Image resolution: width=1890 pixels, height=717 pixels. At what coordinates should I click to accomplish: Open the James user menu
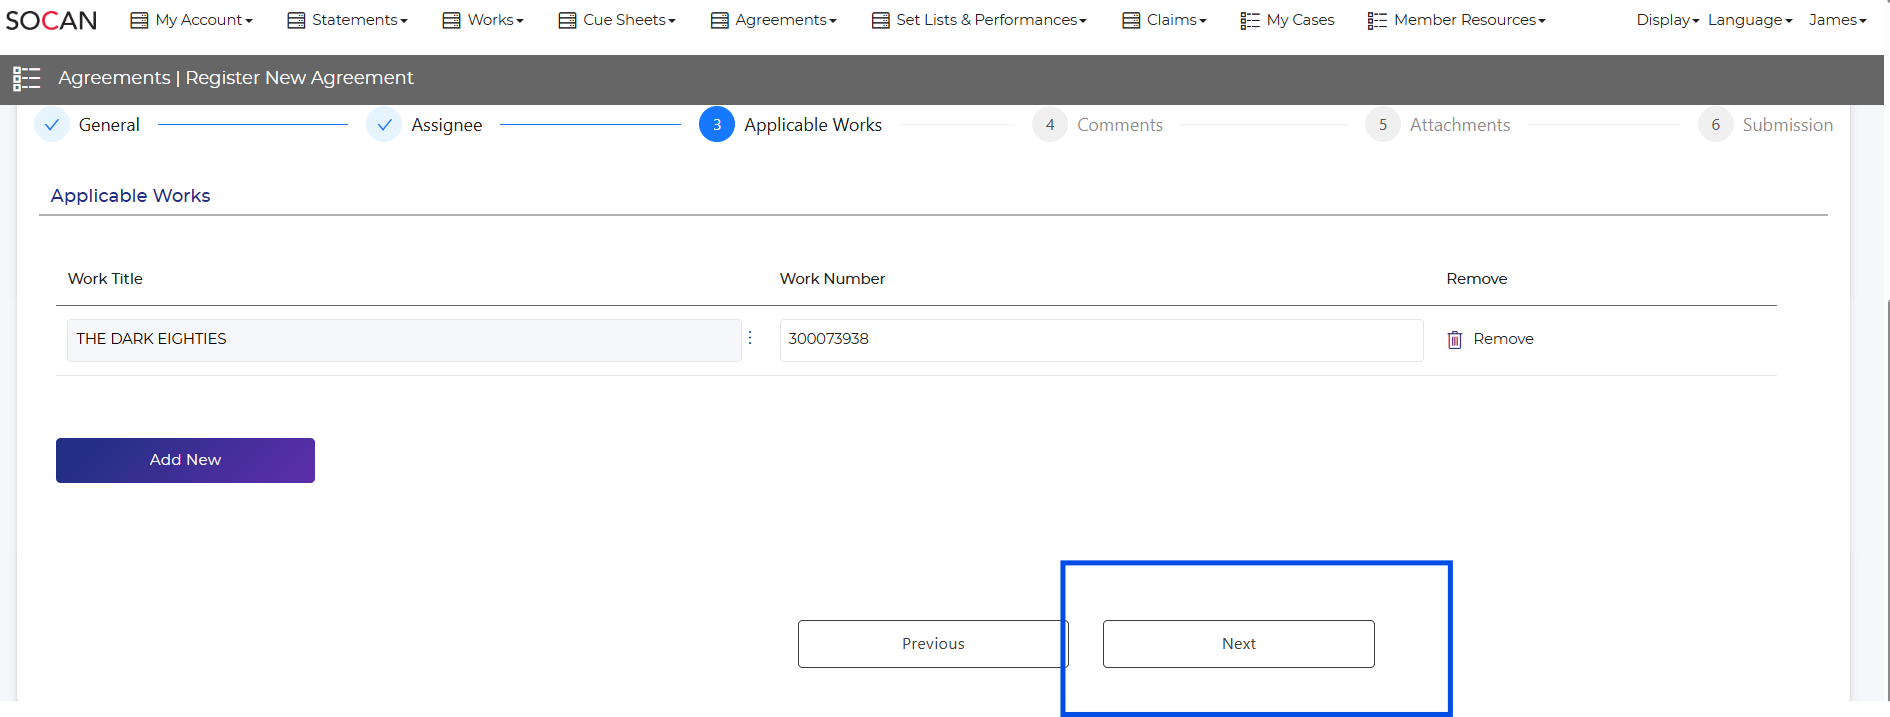click(x=1837, y=20)
